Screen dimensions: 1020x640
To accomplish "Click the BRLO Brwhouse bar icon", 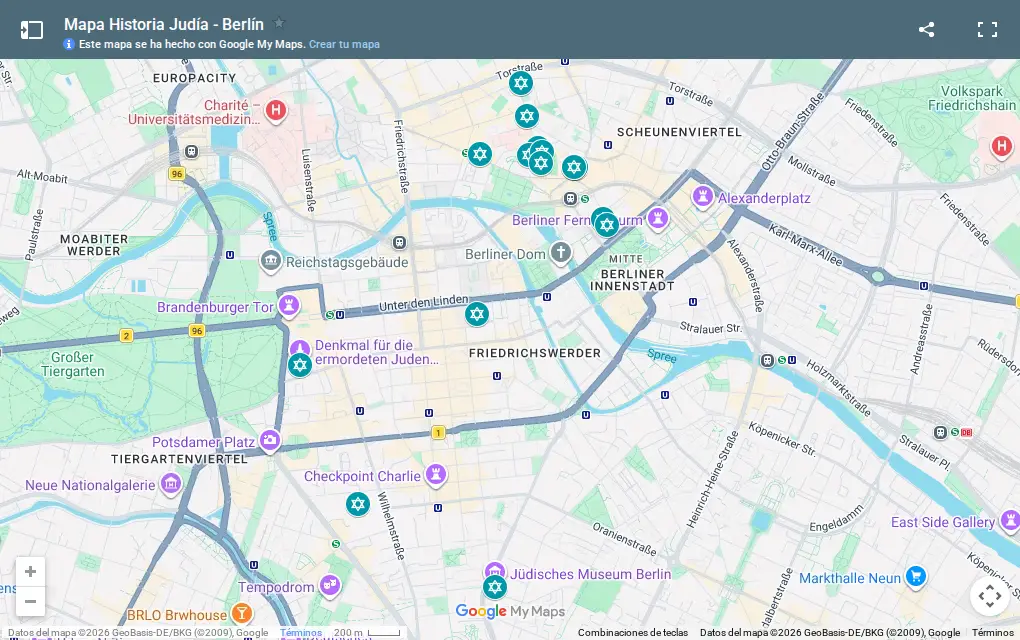I will coord(241,613).
